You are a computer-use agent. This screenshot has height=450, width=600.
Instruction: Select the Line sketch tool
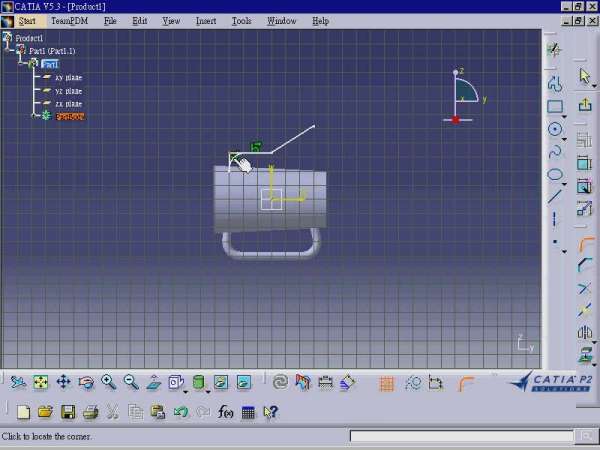[x=555, y=196]
